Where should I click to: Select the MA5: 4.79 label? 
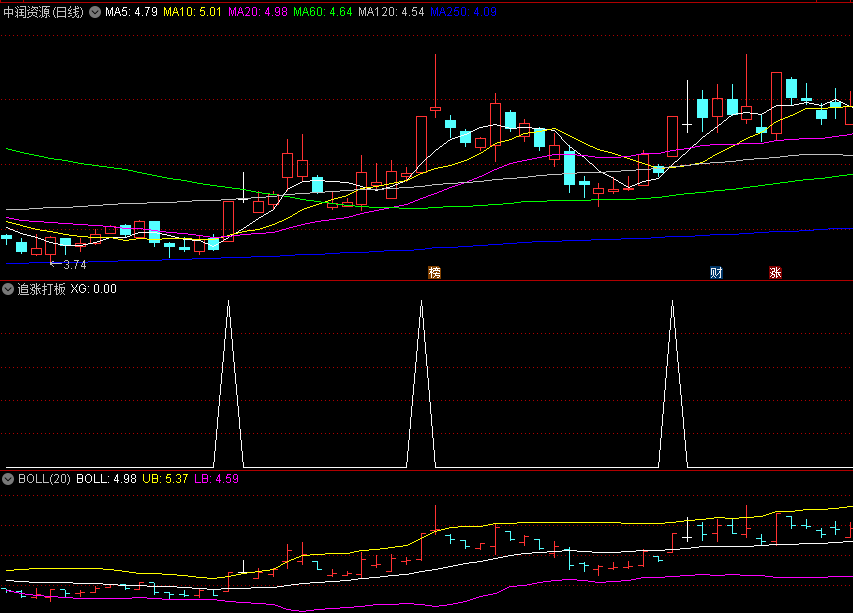[131, 12]
